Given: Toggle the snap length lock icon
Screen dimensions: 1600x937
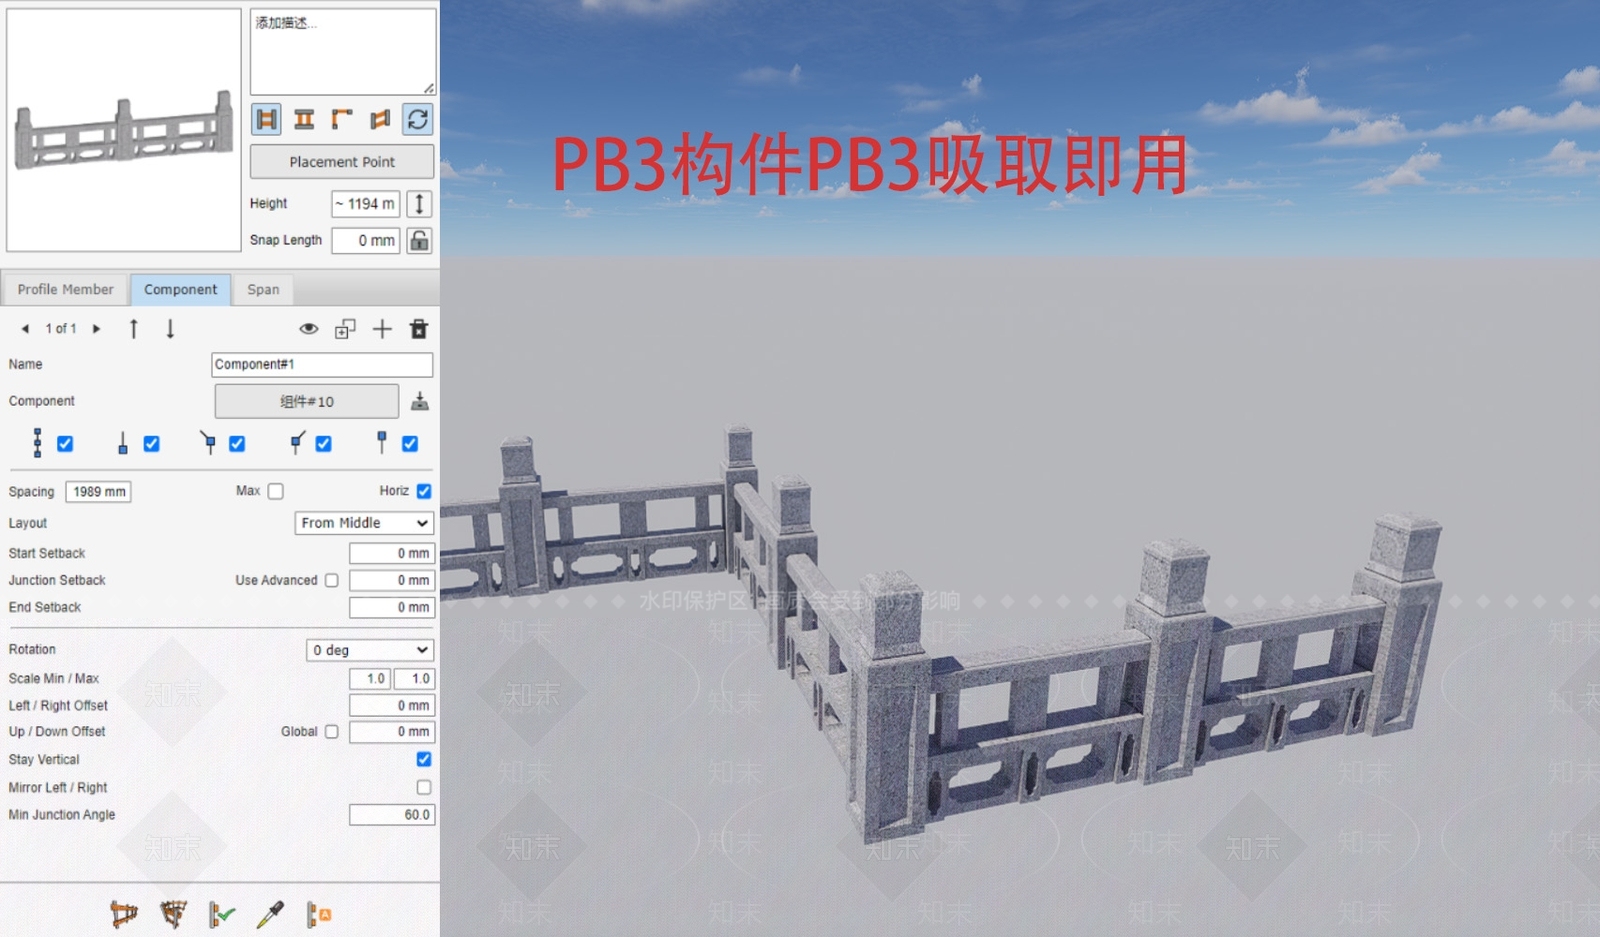Looking at the screenshot, I should coord(420,240).
